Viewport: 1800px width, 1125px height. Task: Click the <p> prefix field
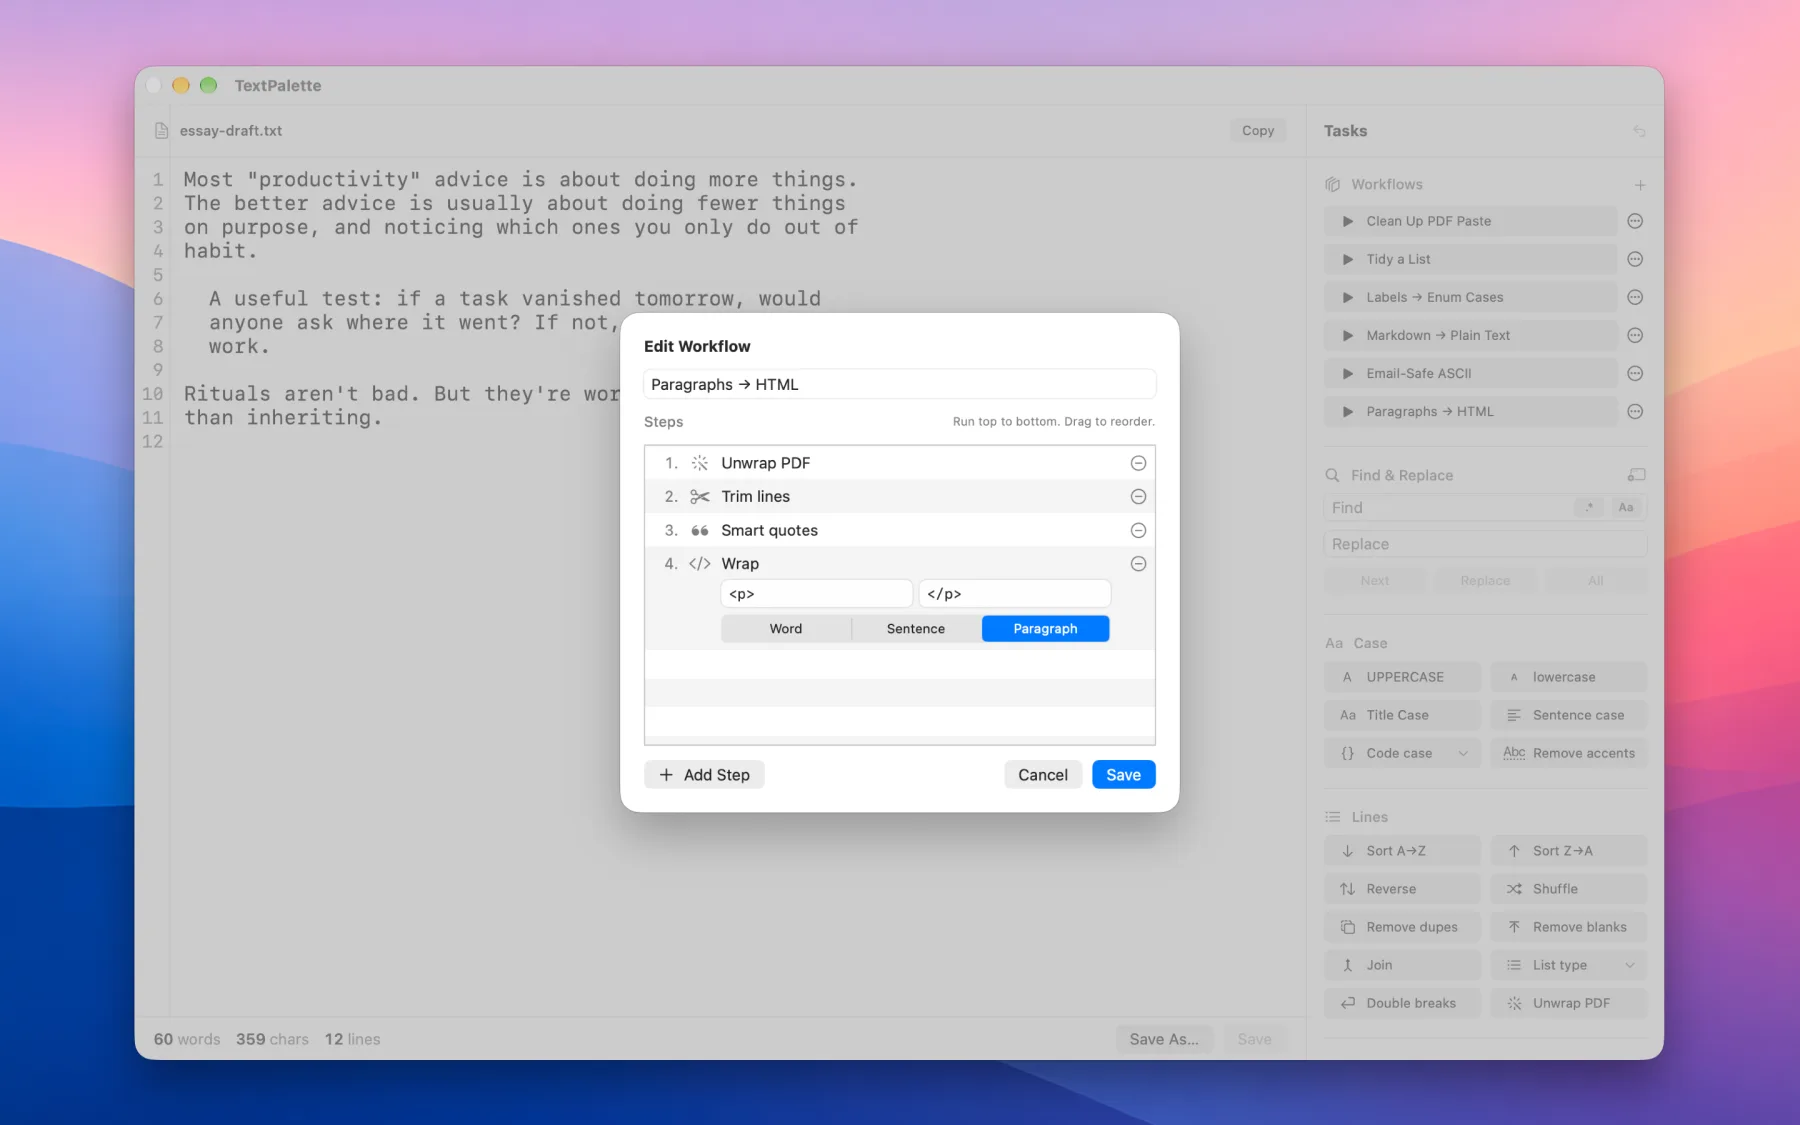click(x=817, y=594)
